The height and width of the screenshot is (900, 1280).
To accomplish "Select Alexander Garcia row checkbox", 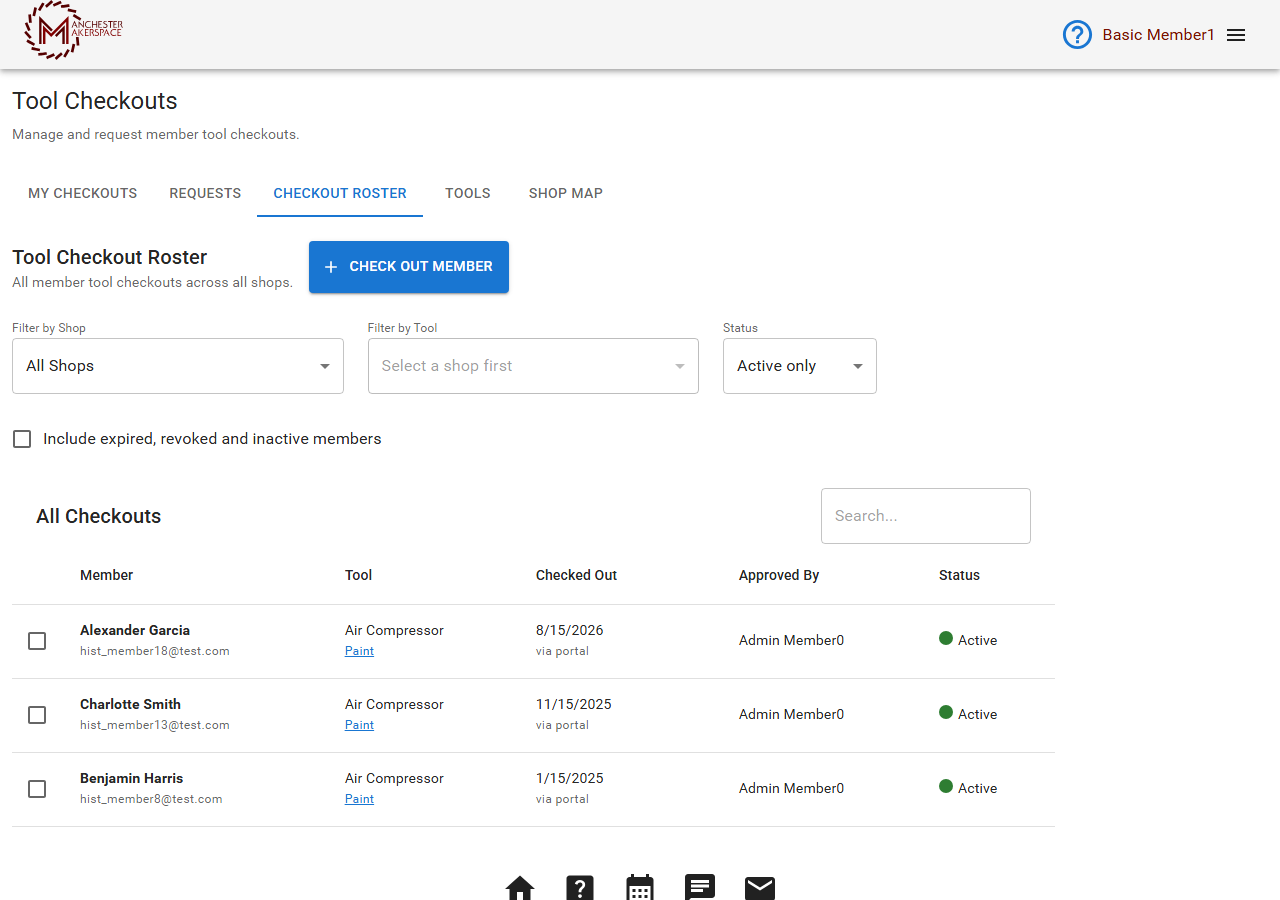I will (37, 641).
